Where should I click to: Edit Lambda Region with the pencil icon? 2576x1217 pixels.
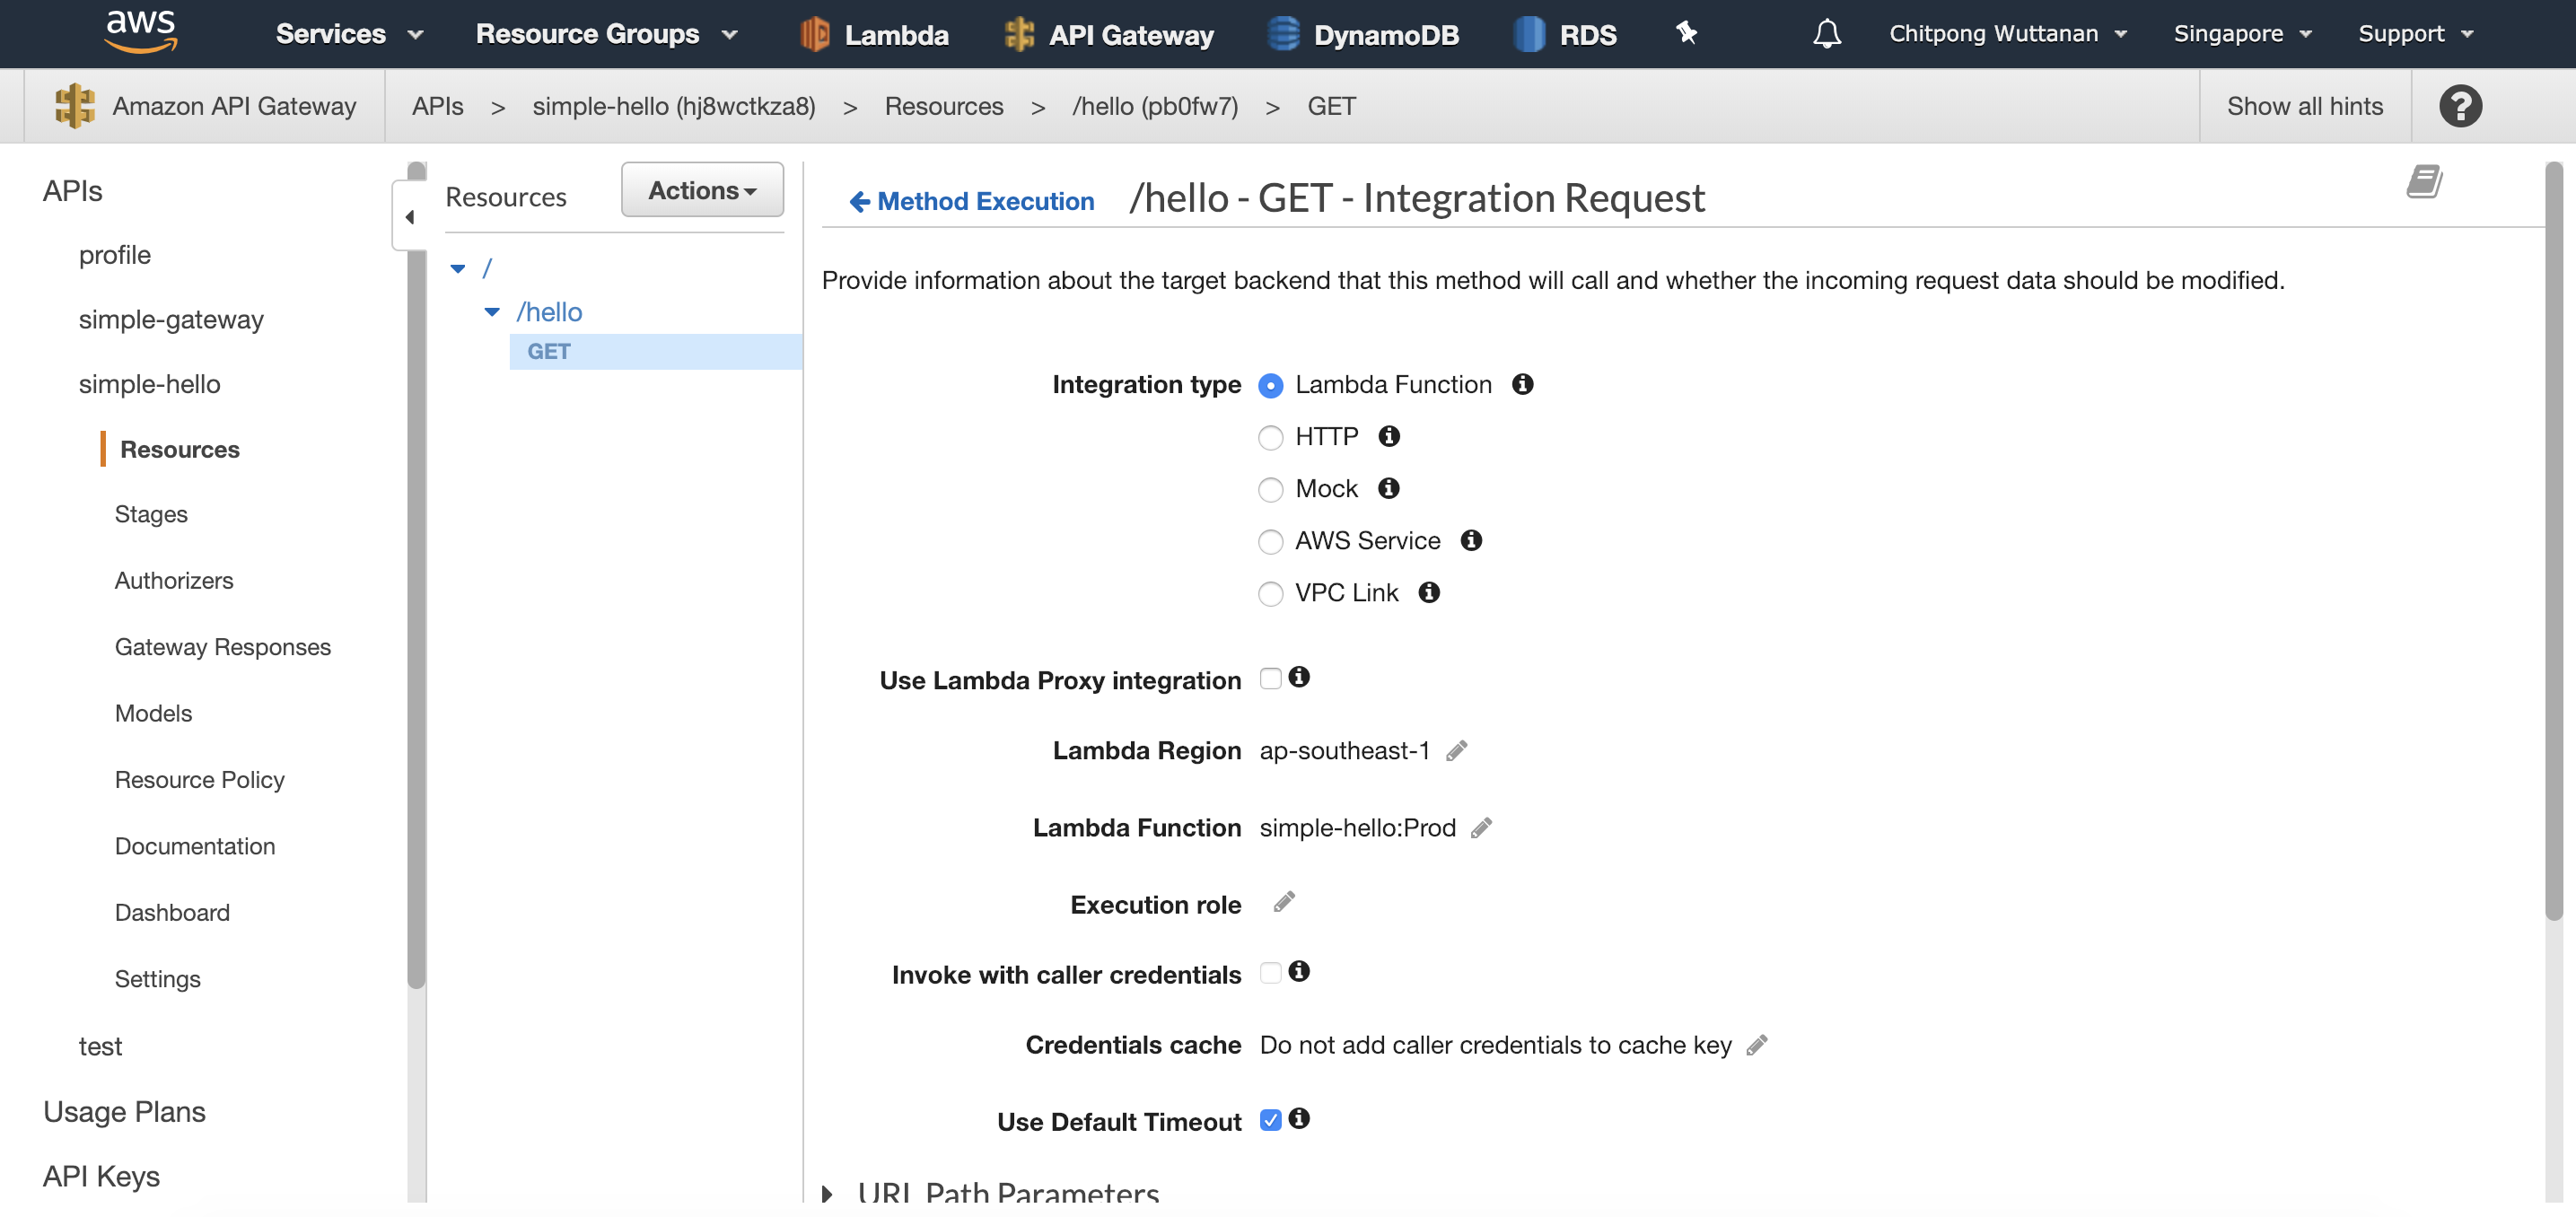point(1457,751)
